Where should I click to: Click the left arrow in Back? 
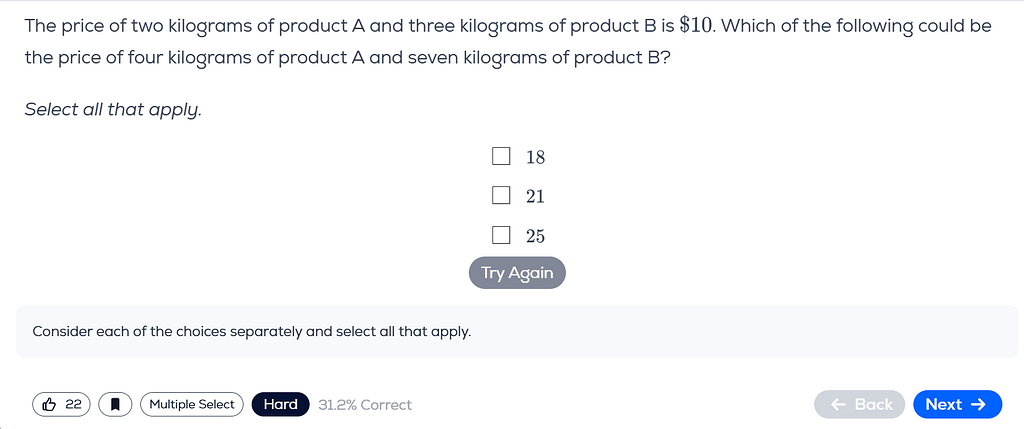pyautogui.click(x=839, y=404)
